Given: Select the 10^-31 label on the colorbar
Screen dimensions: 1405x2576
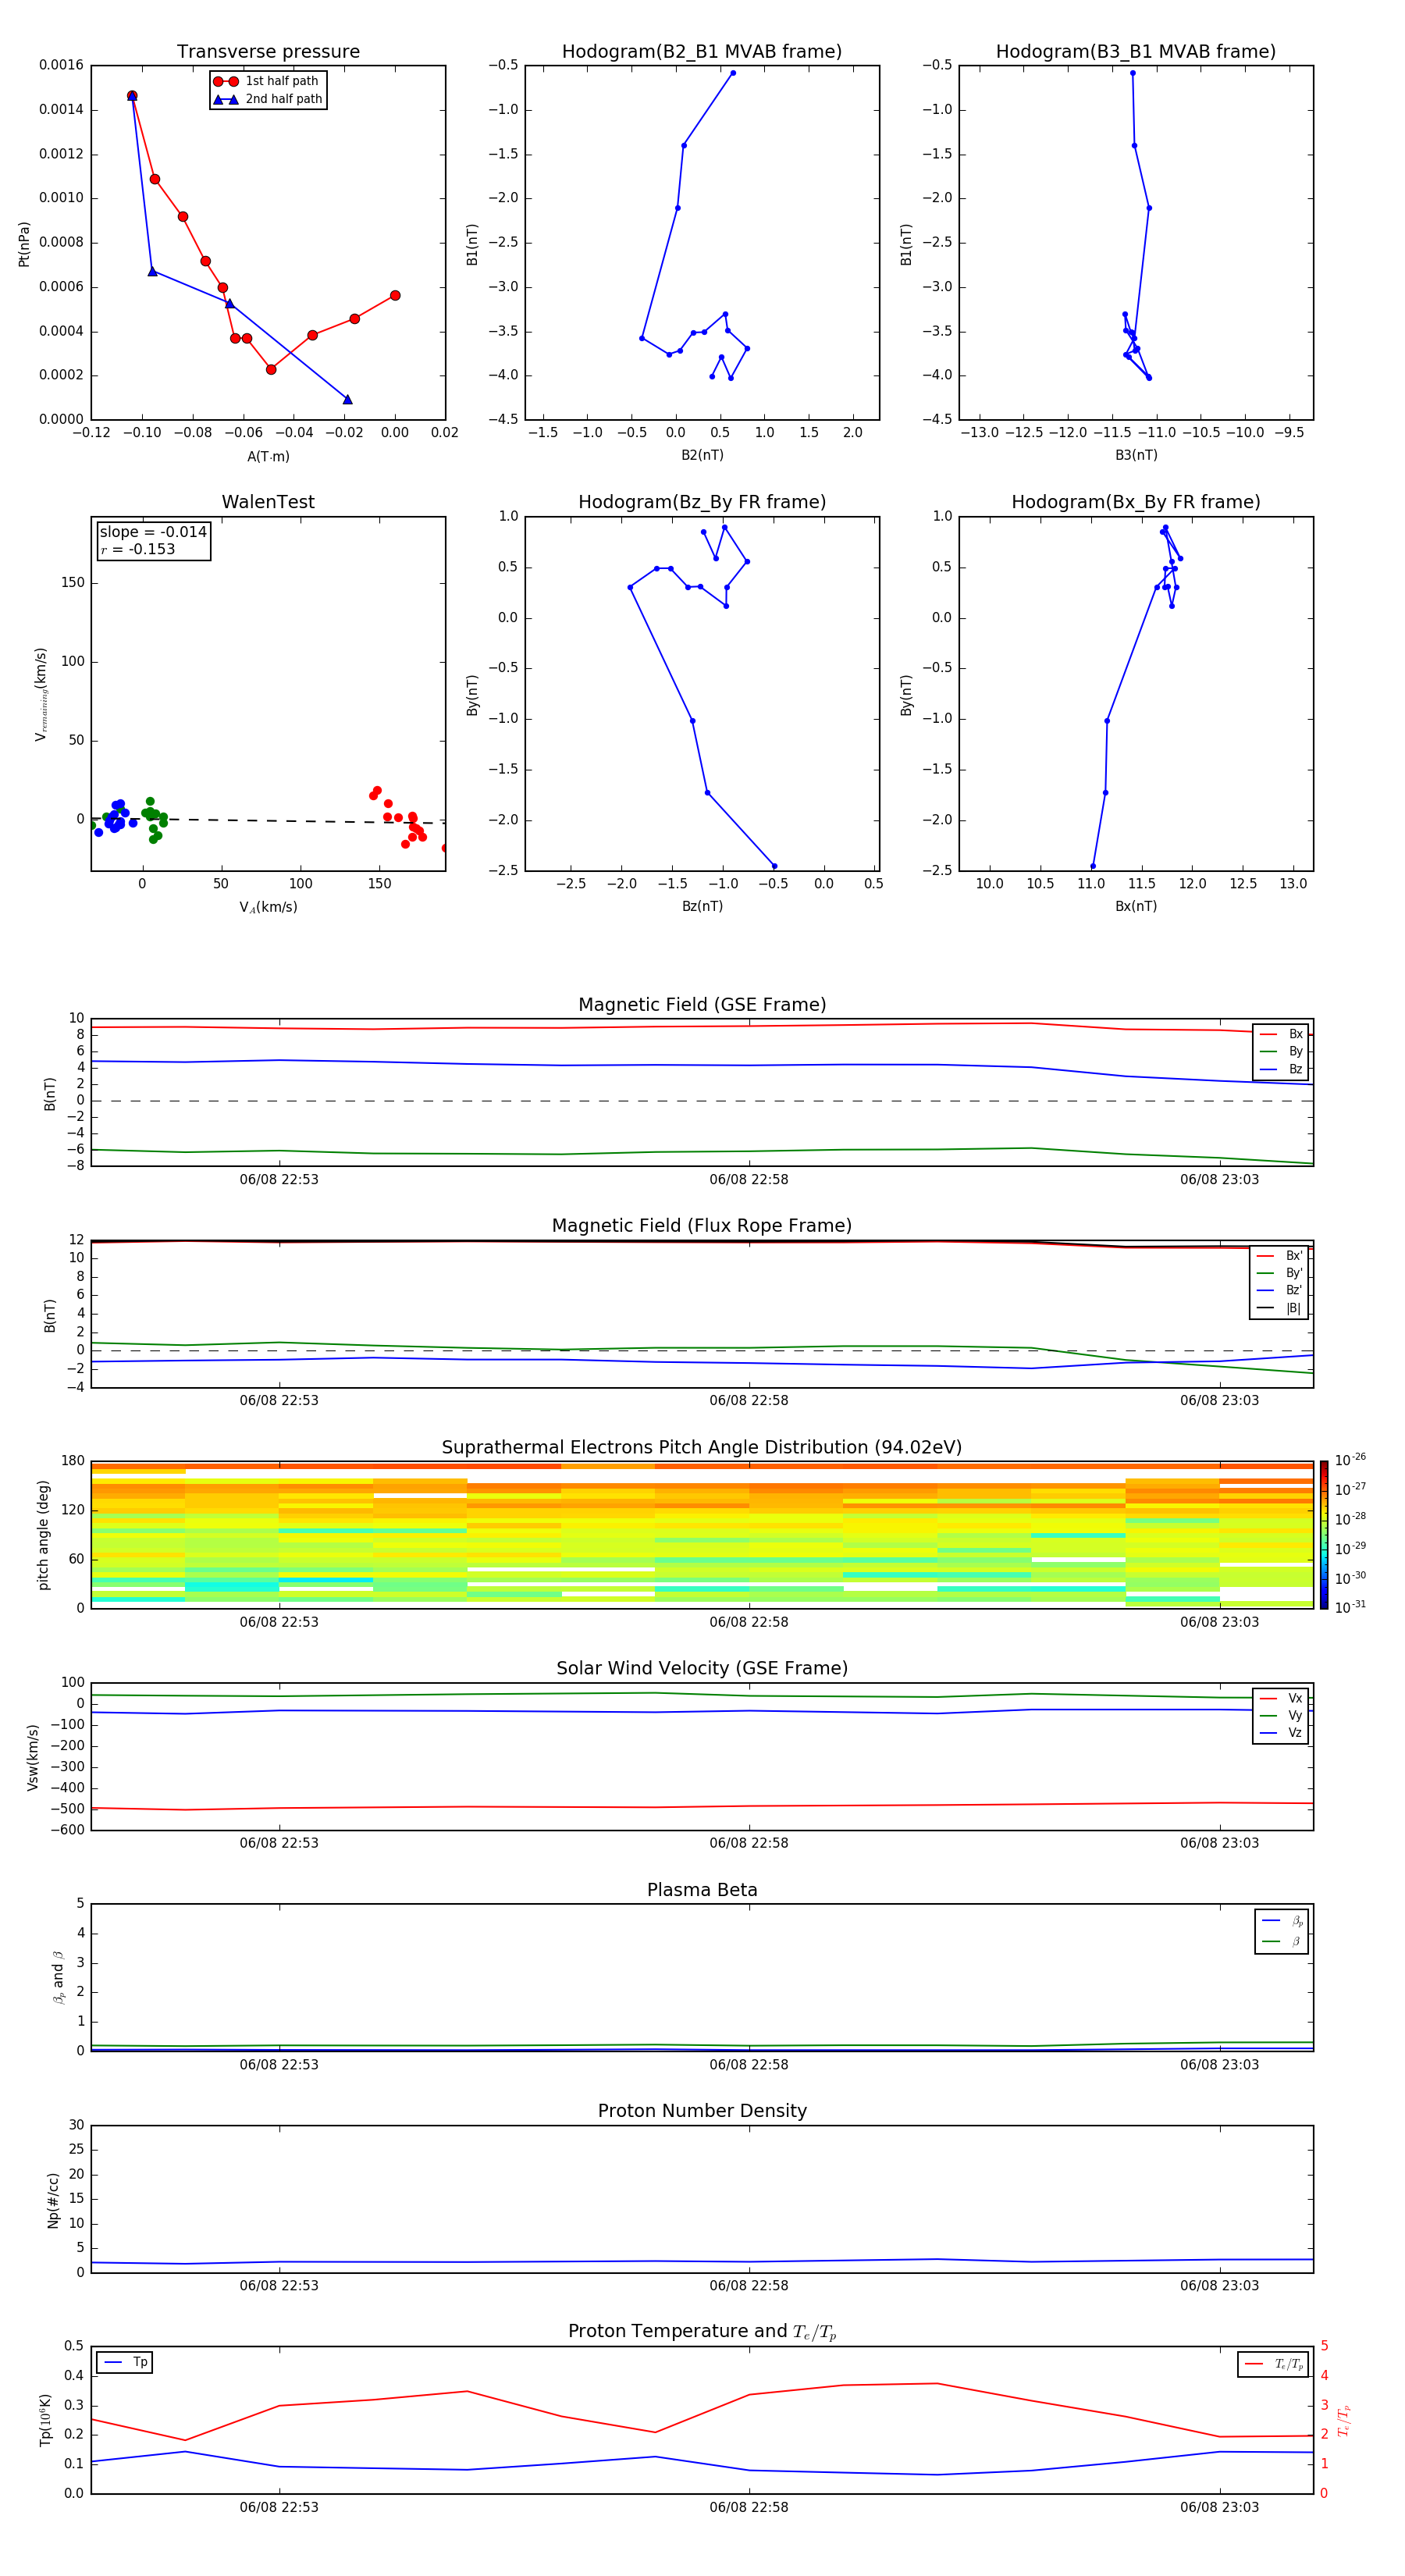Looking at the screenshot, I should (x=1350, y=1607).
